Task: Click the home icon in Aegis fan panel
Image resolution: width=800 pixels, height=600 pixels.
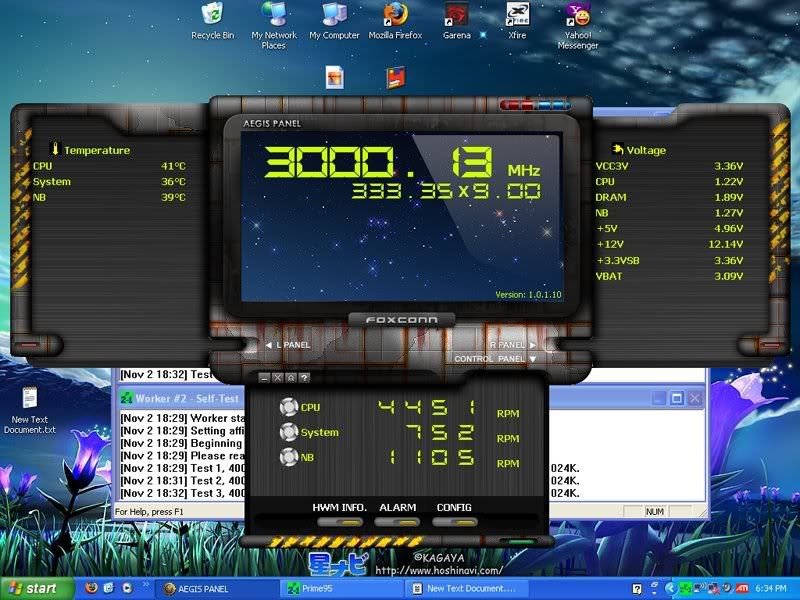Action: pyautogui.click(x=290, y=378)
